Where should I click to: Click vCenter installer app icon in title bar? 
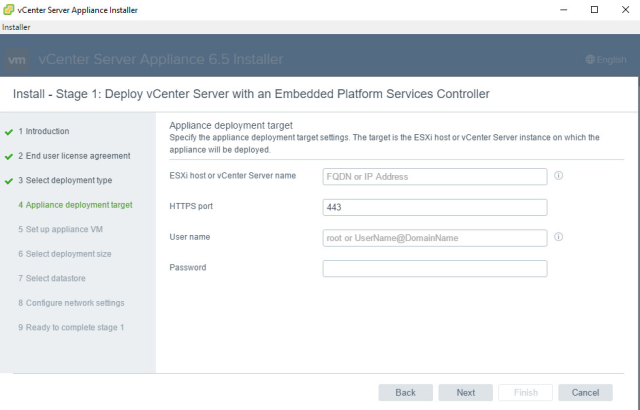point(8,10)
